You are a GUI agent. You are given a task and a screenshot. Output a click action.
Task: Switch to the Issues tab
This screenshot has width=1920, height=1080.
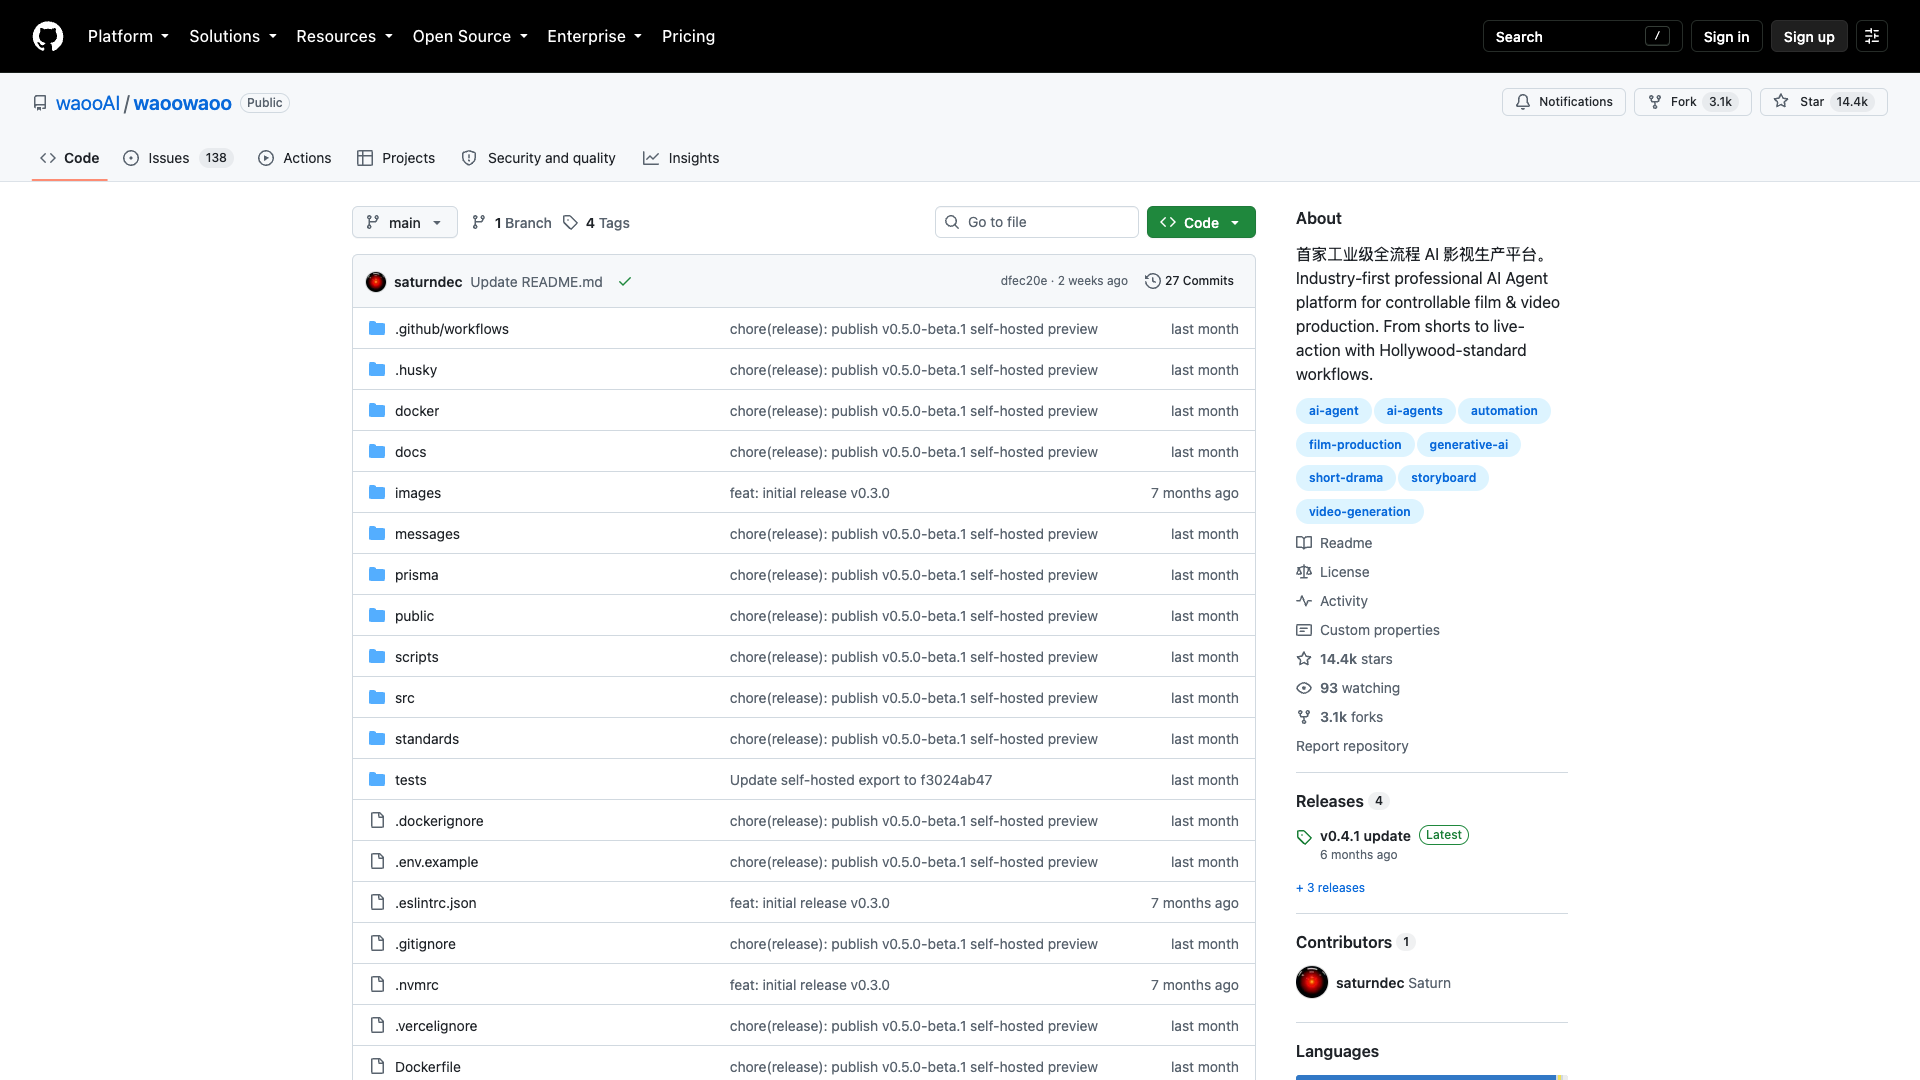click(178, 158)
